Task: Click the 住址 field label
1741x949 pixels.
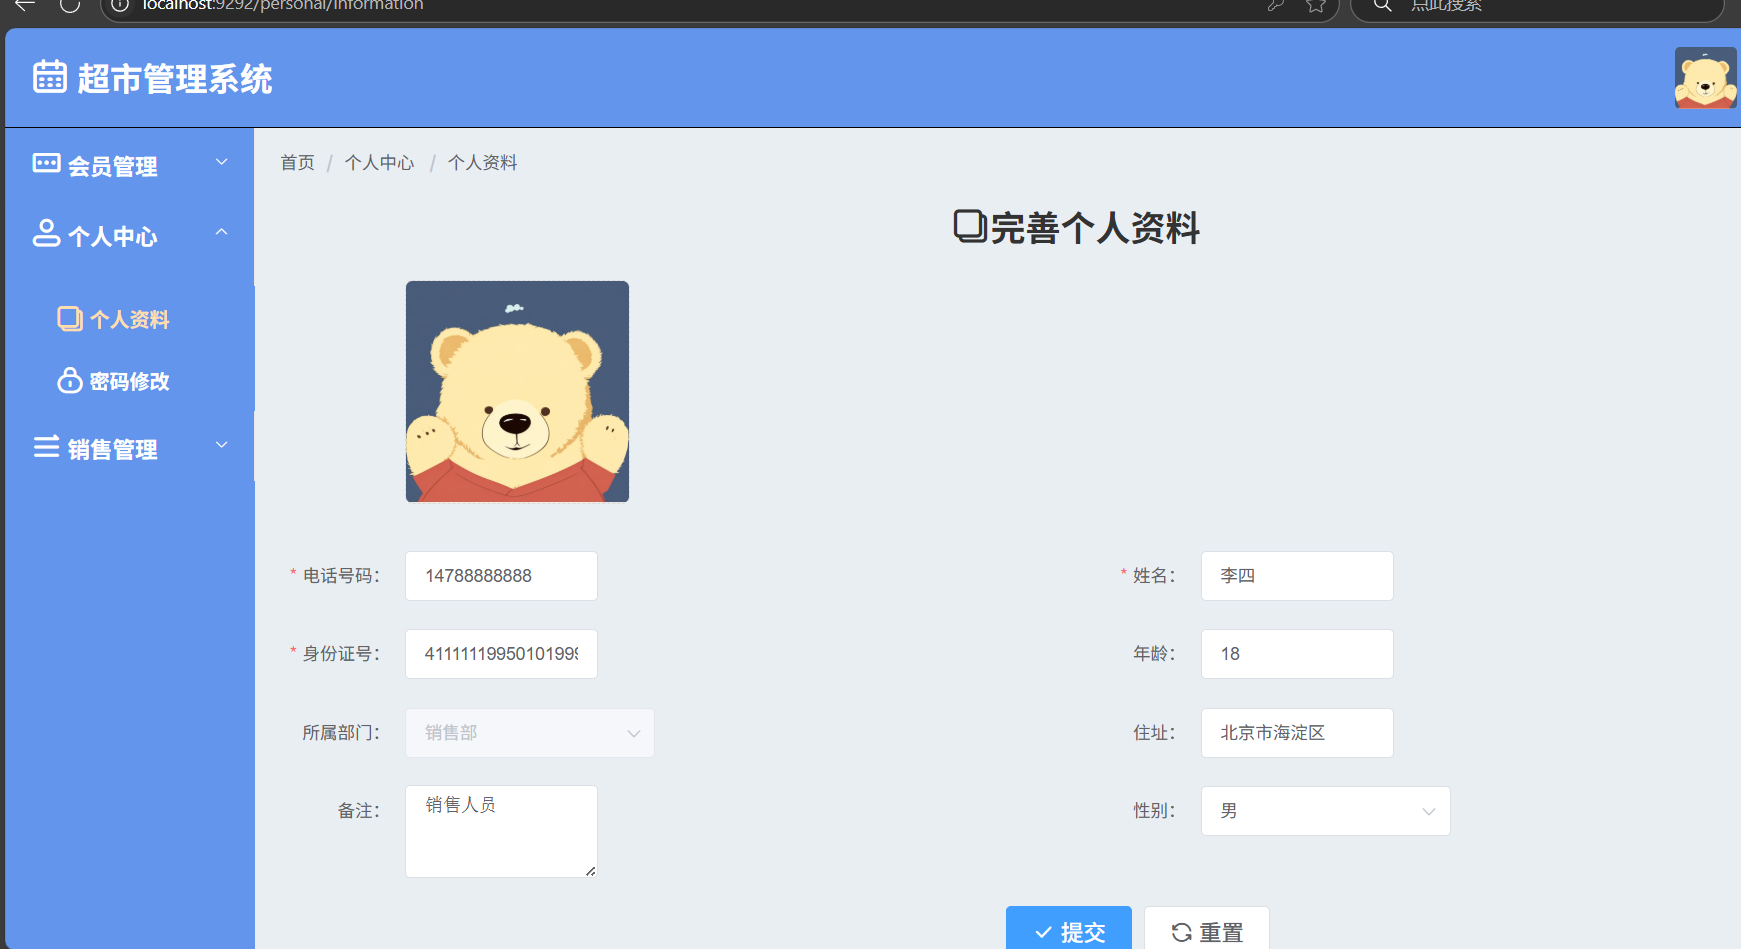Action: [x=1154, y=733]
